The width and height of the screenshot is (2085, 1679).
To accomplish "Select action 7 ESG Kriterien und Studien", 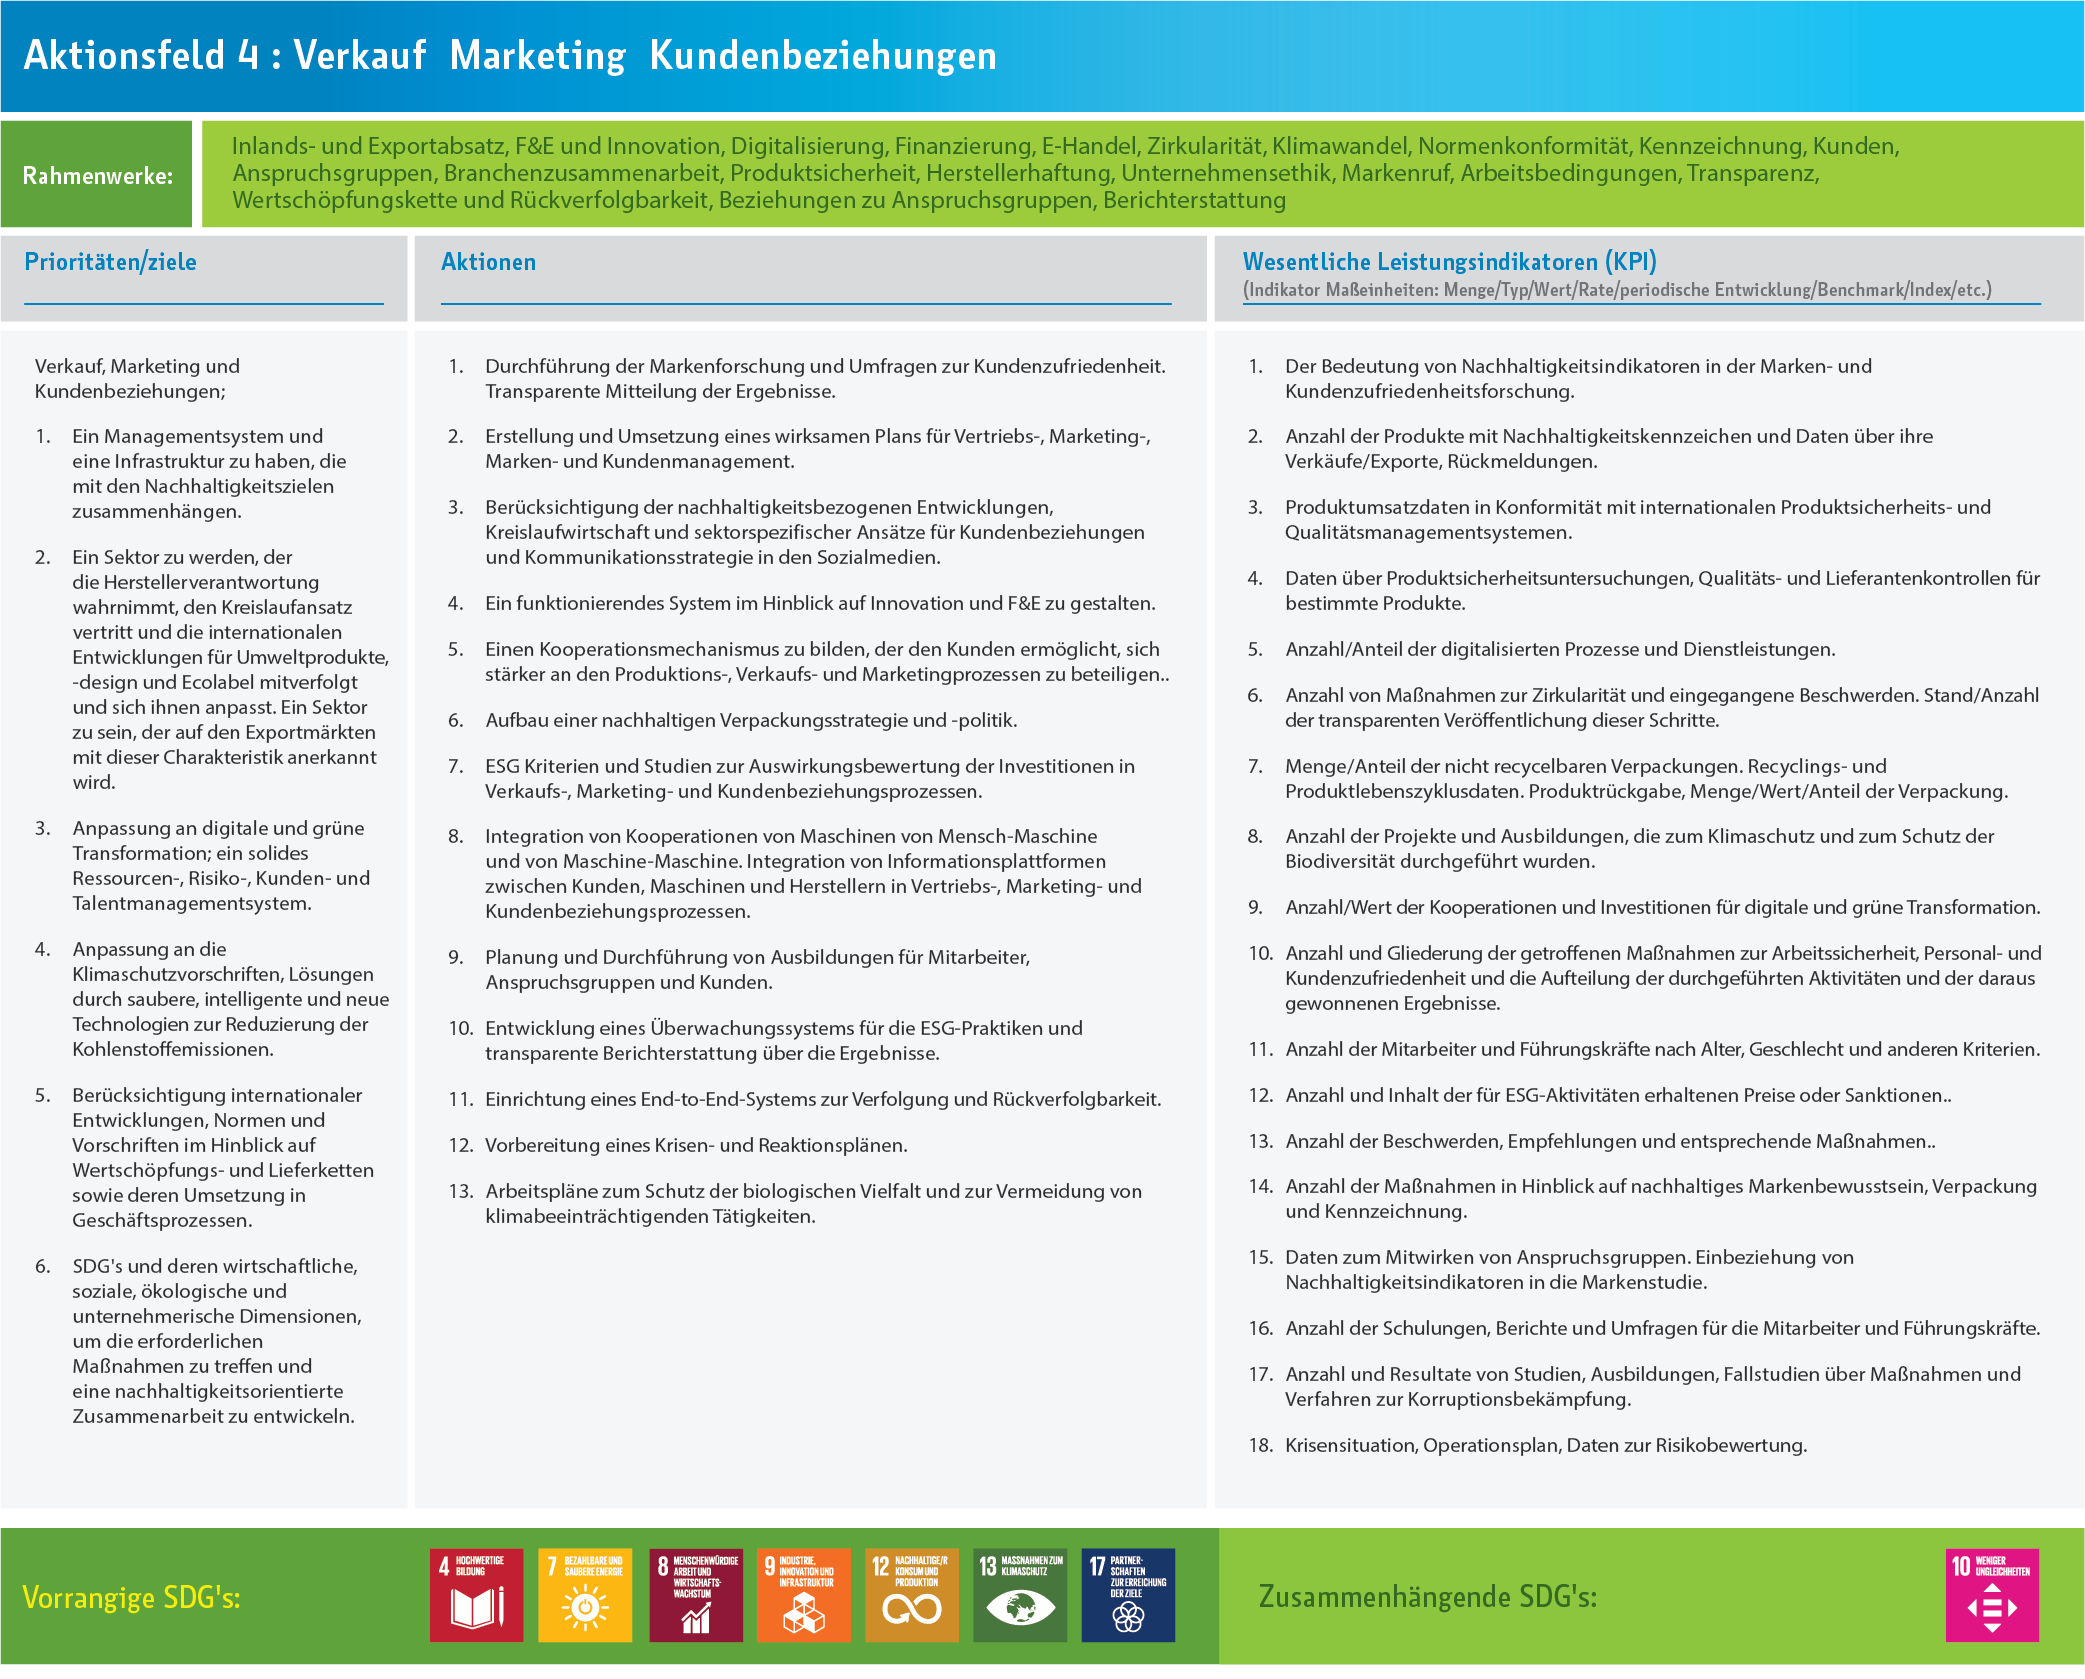I will tap(791, 779).
